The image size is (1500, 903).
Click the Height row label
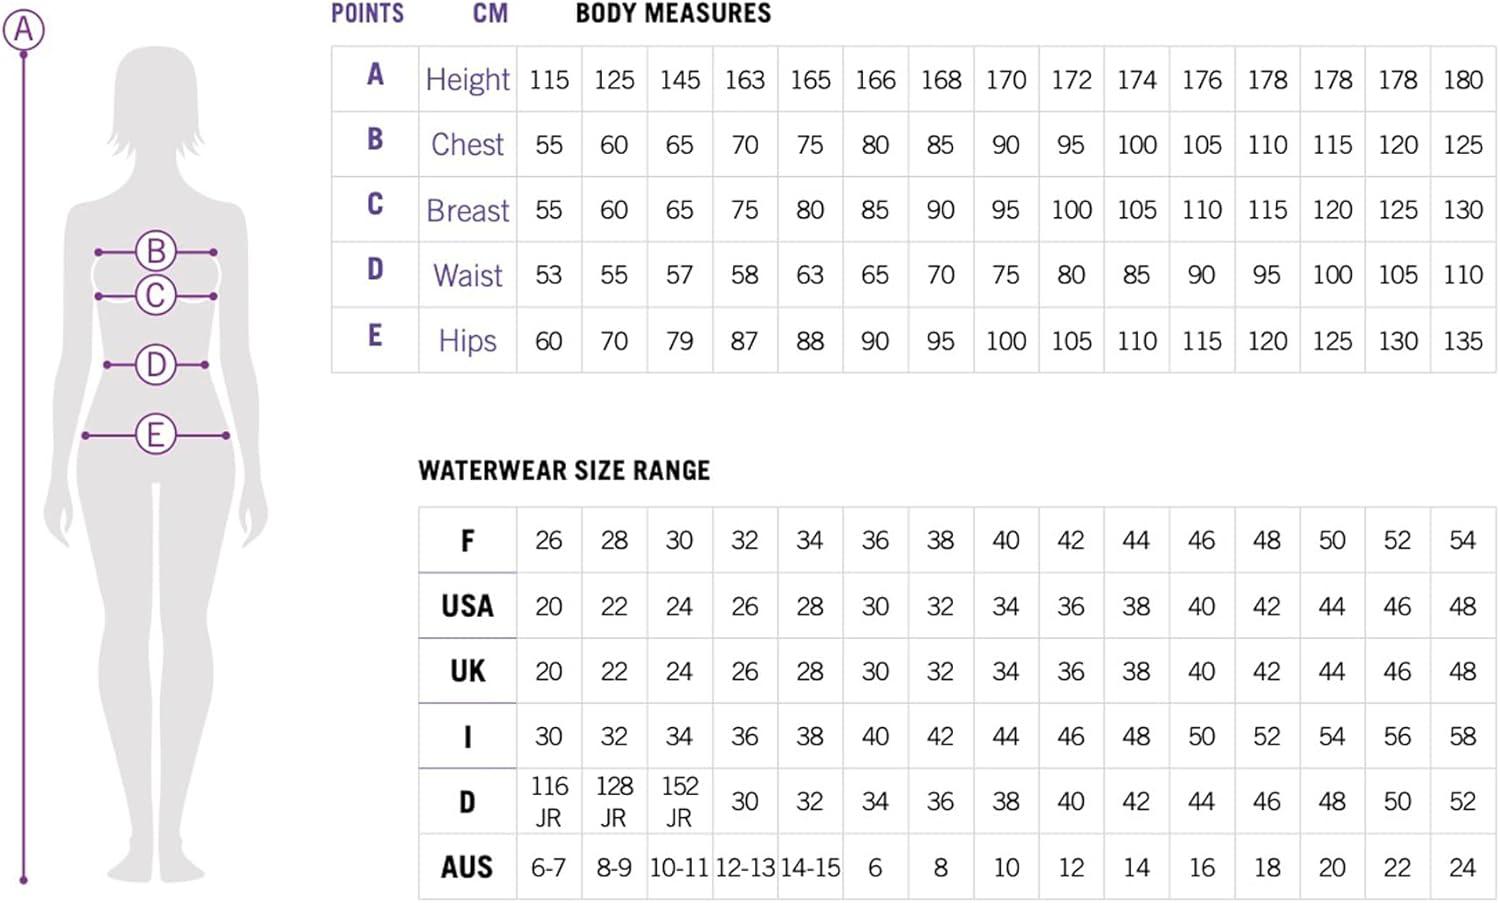coord(467,79)
